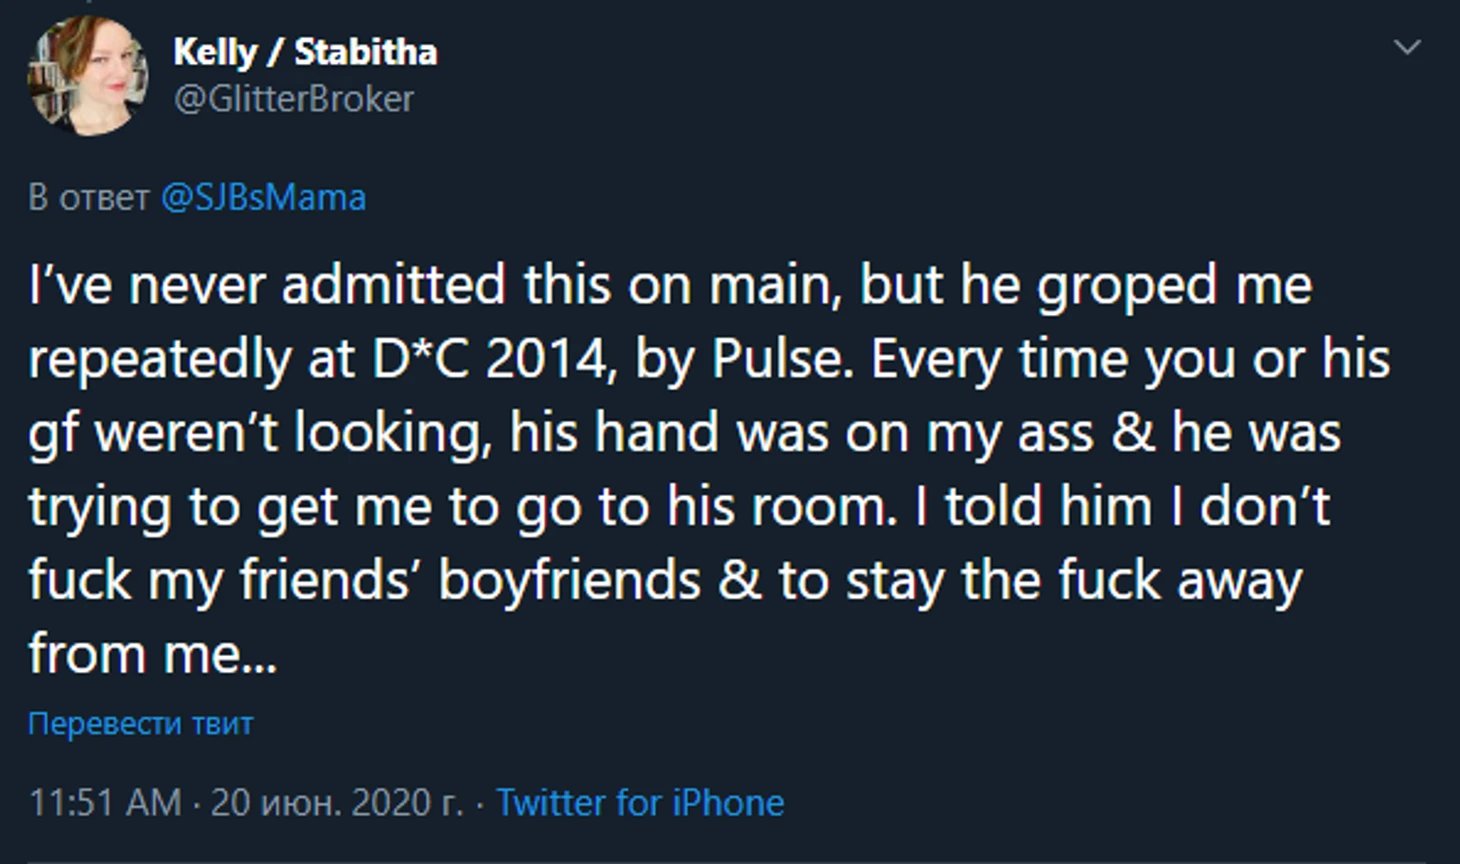Viewport: 1460px width, 864px height.
Task: Click the 'D*C 2014' text in tweet
Action: [x=490, y=360]
